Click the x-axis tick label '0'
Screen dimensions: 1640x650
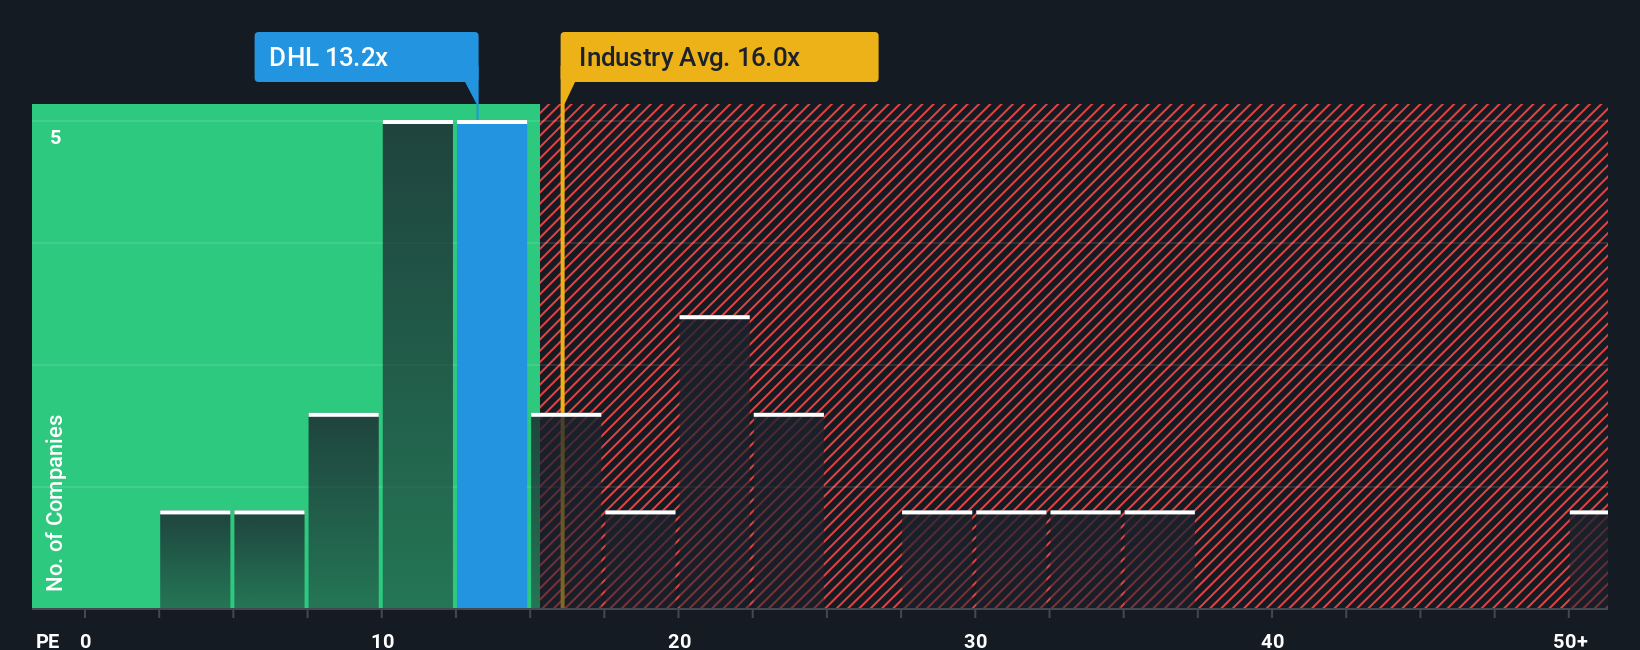(x=86, y=640)
